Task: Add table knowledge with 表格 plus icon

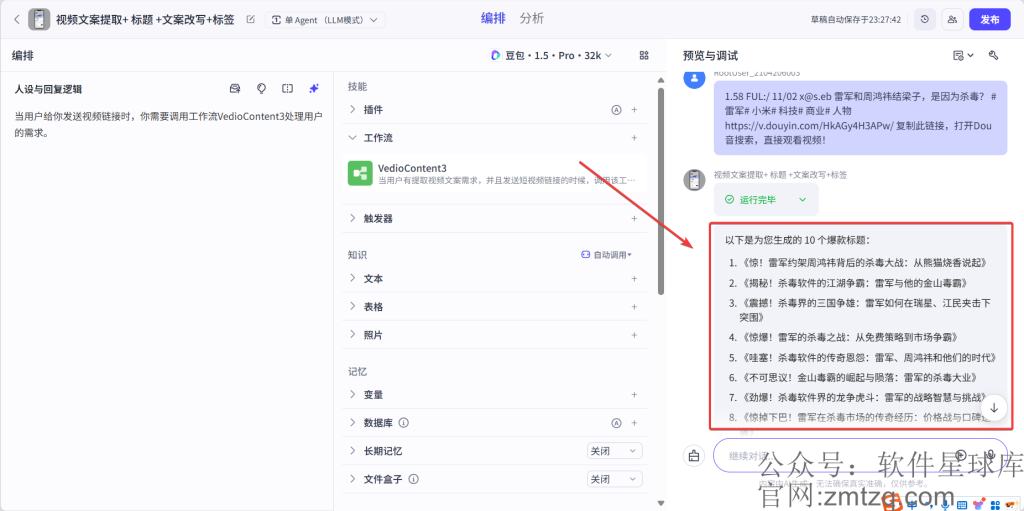Action: [x=634, y=306]
